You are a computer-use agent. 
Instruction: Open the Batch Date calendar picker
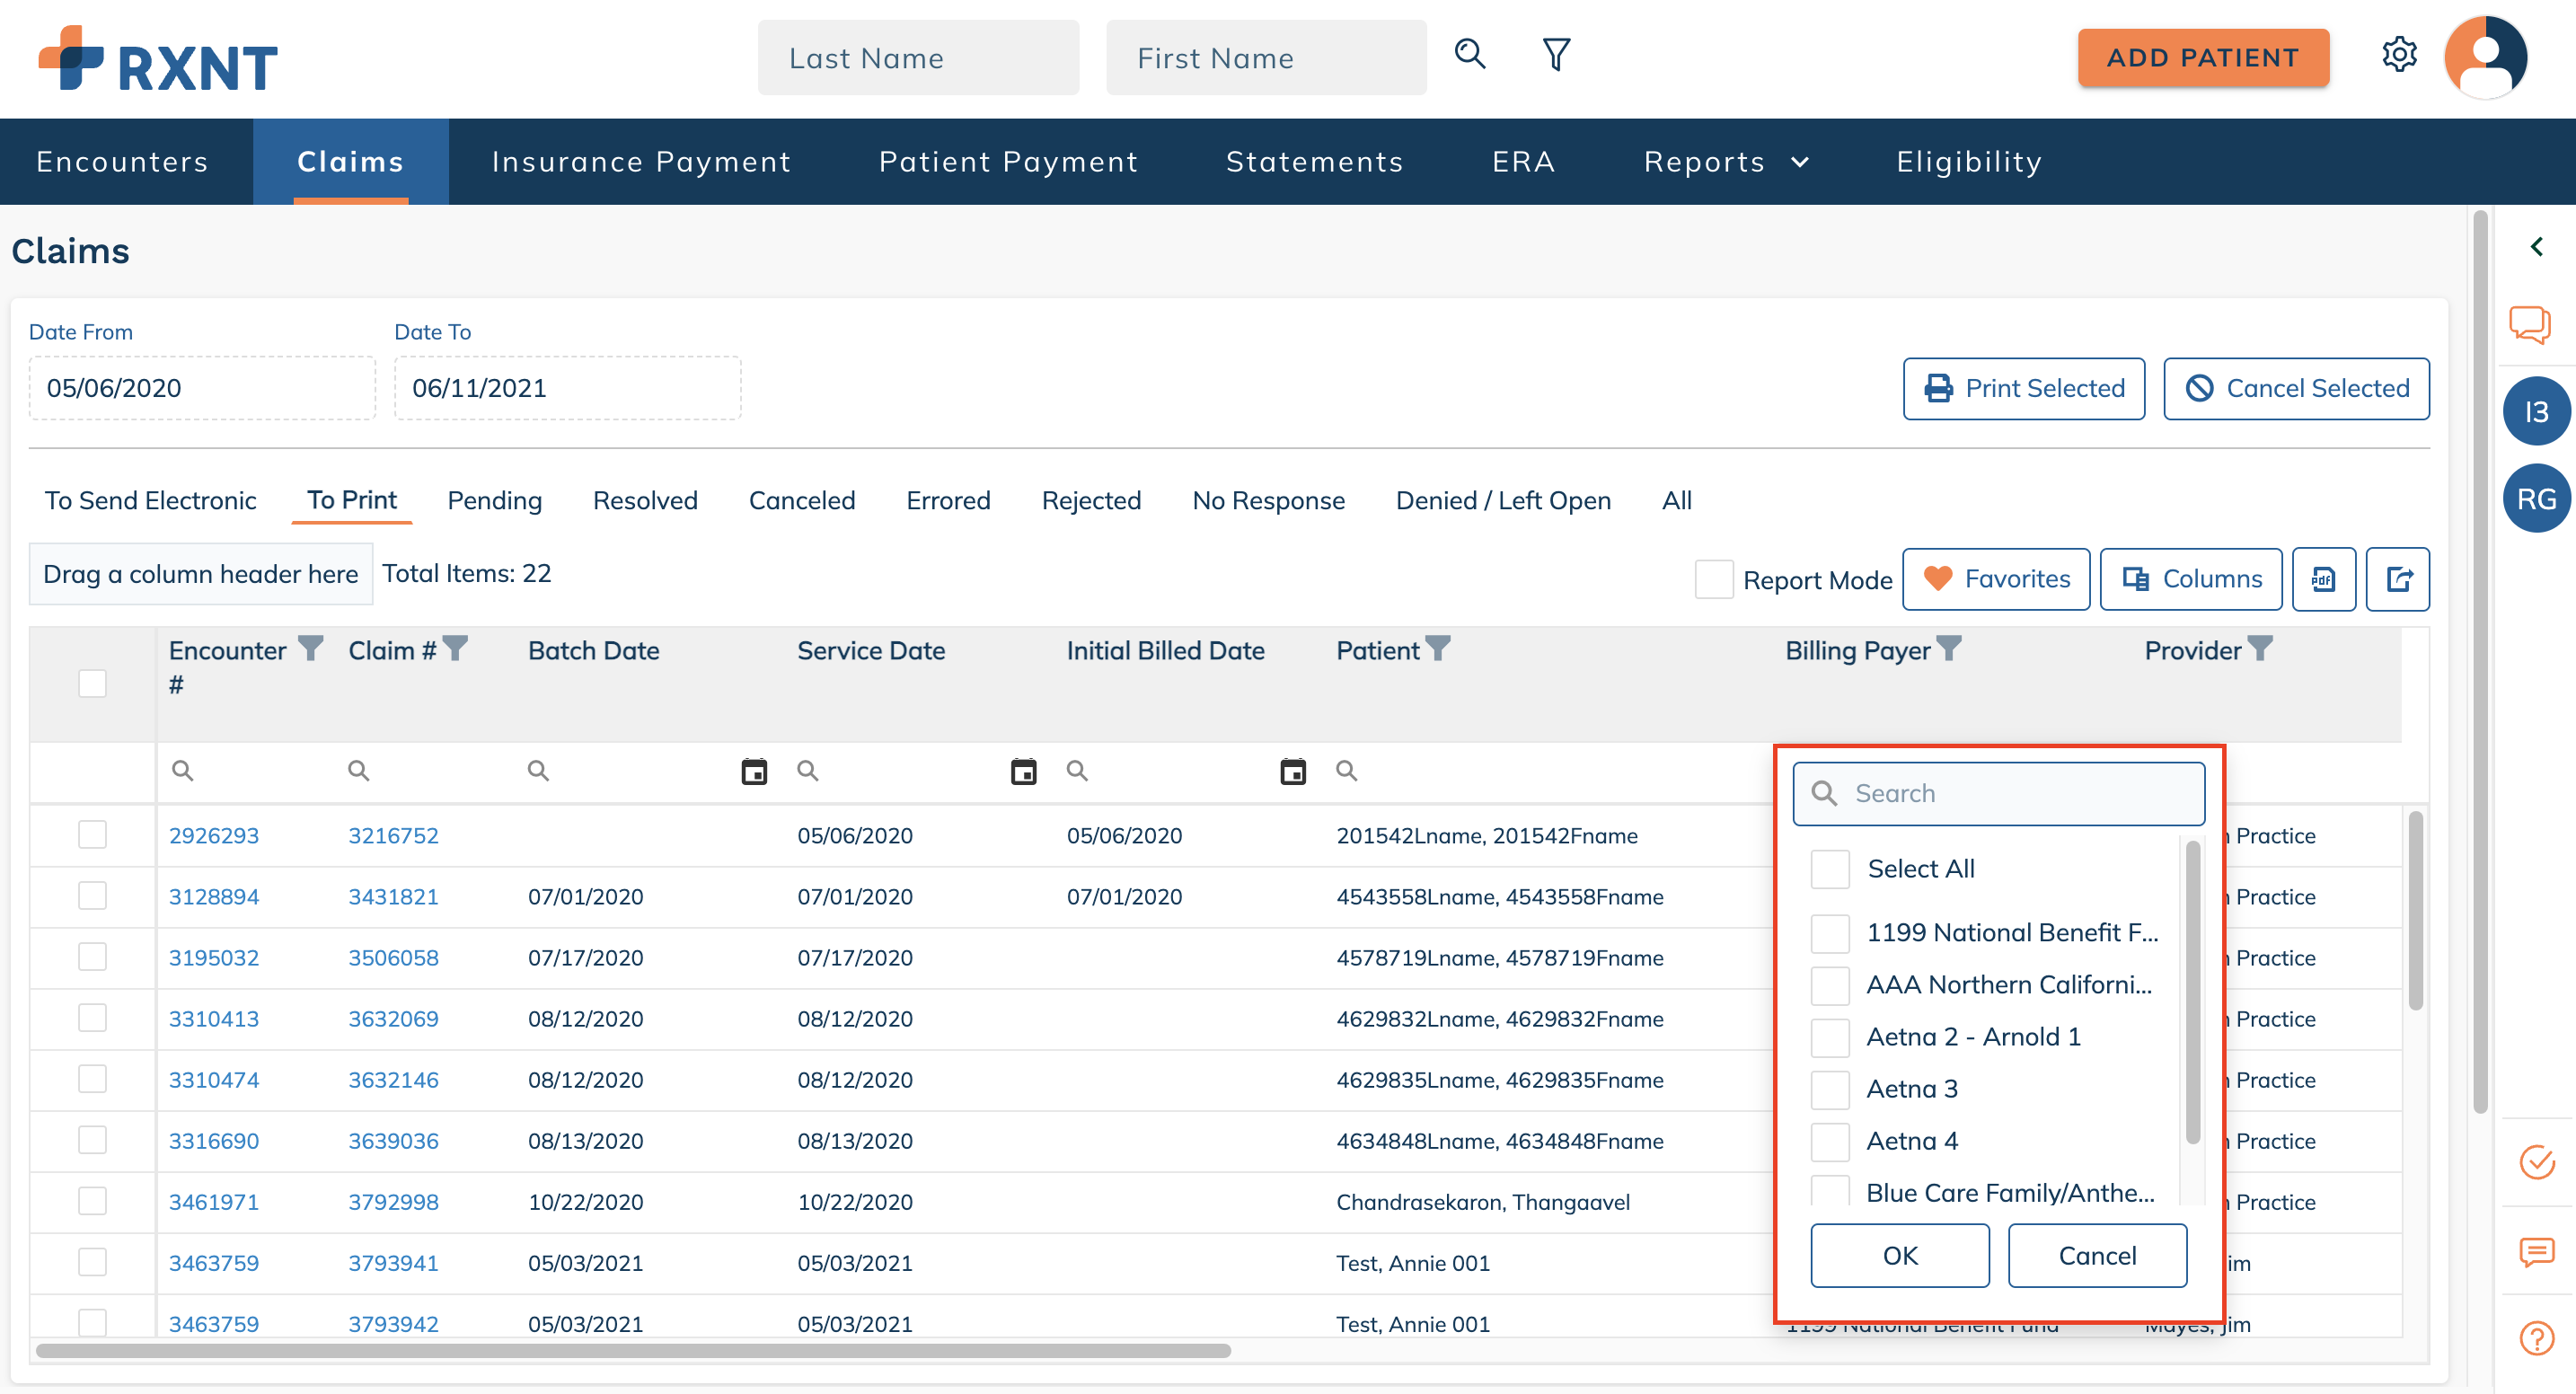754,771
